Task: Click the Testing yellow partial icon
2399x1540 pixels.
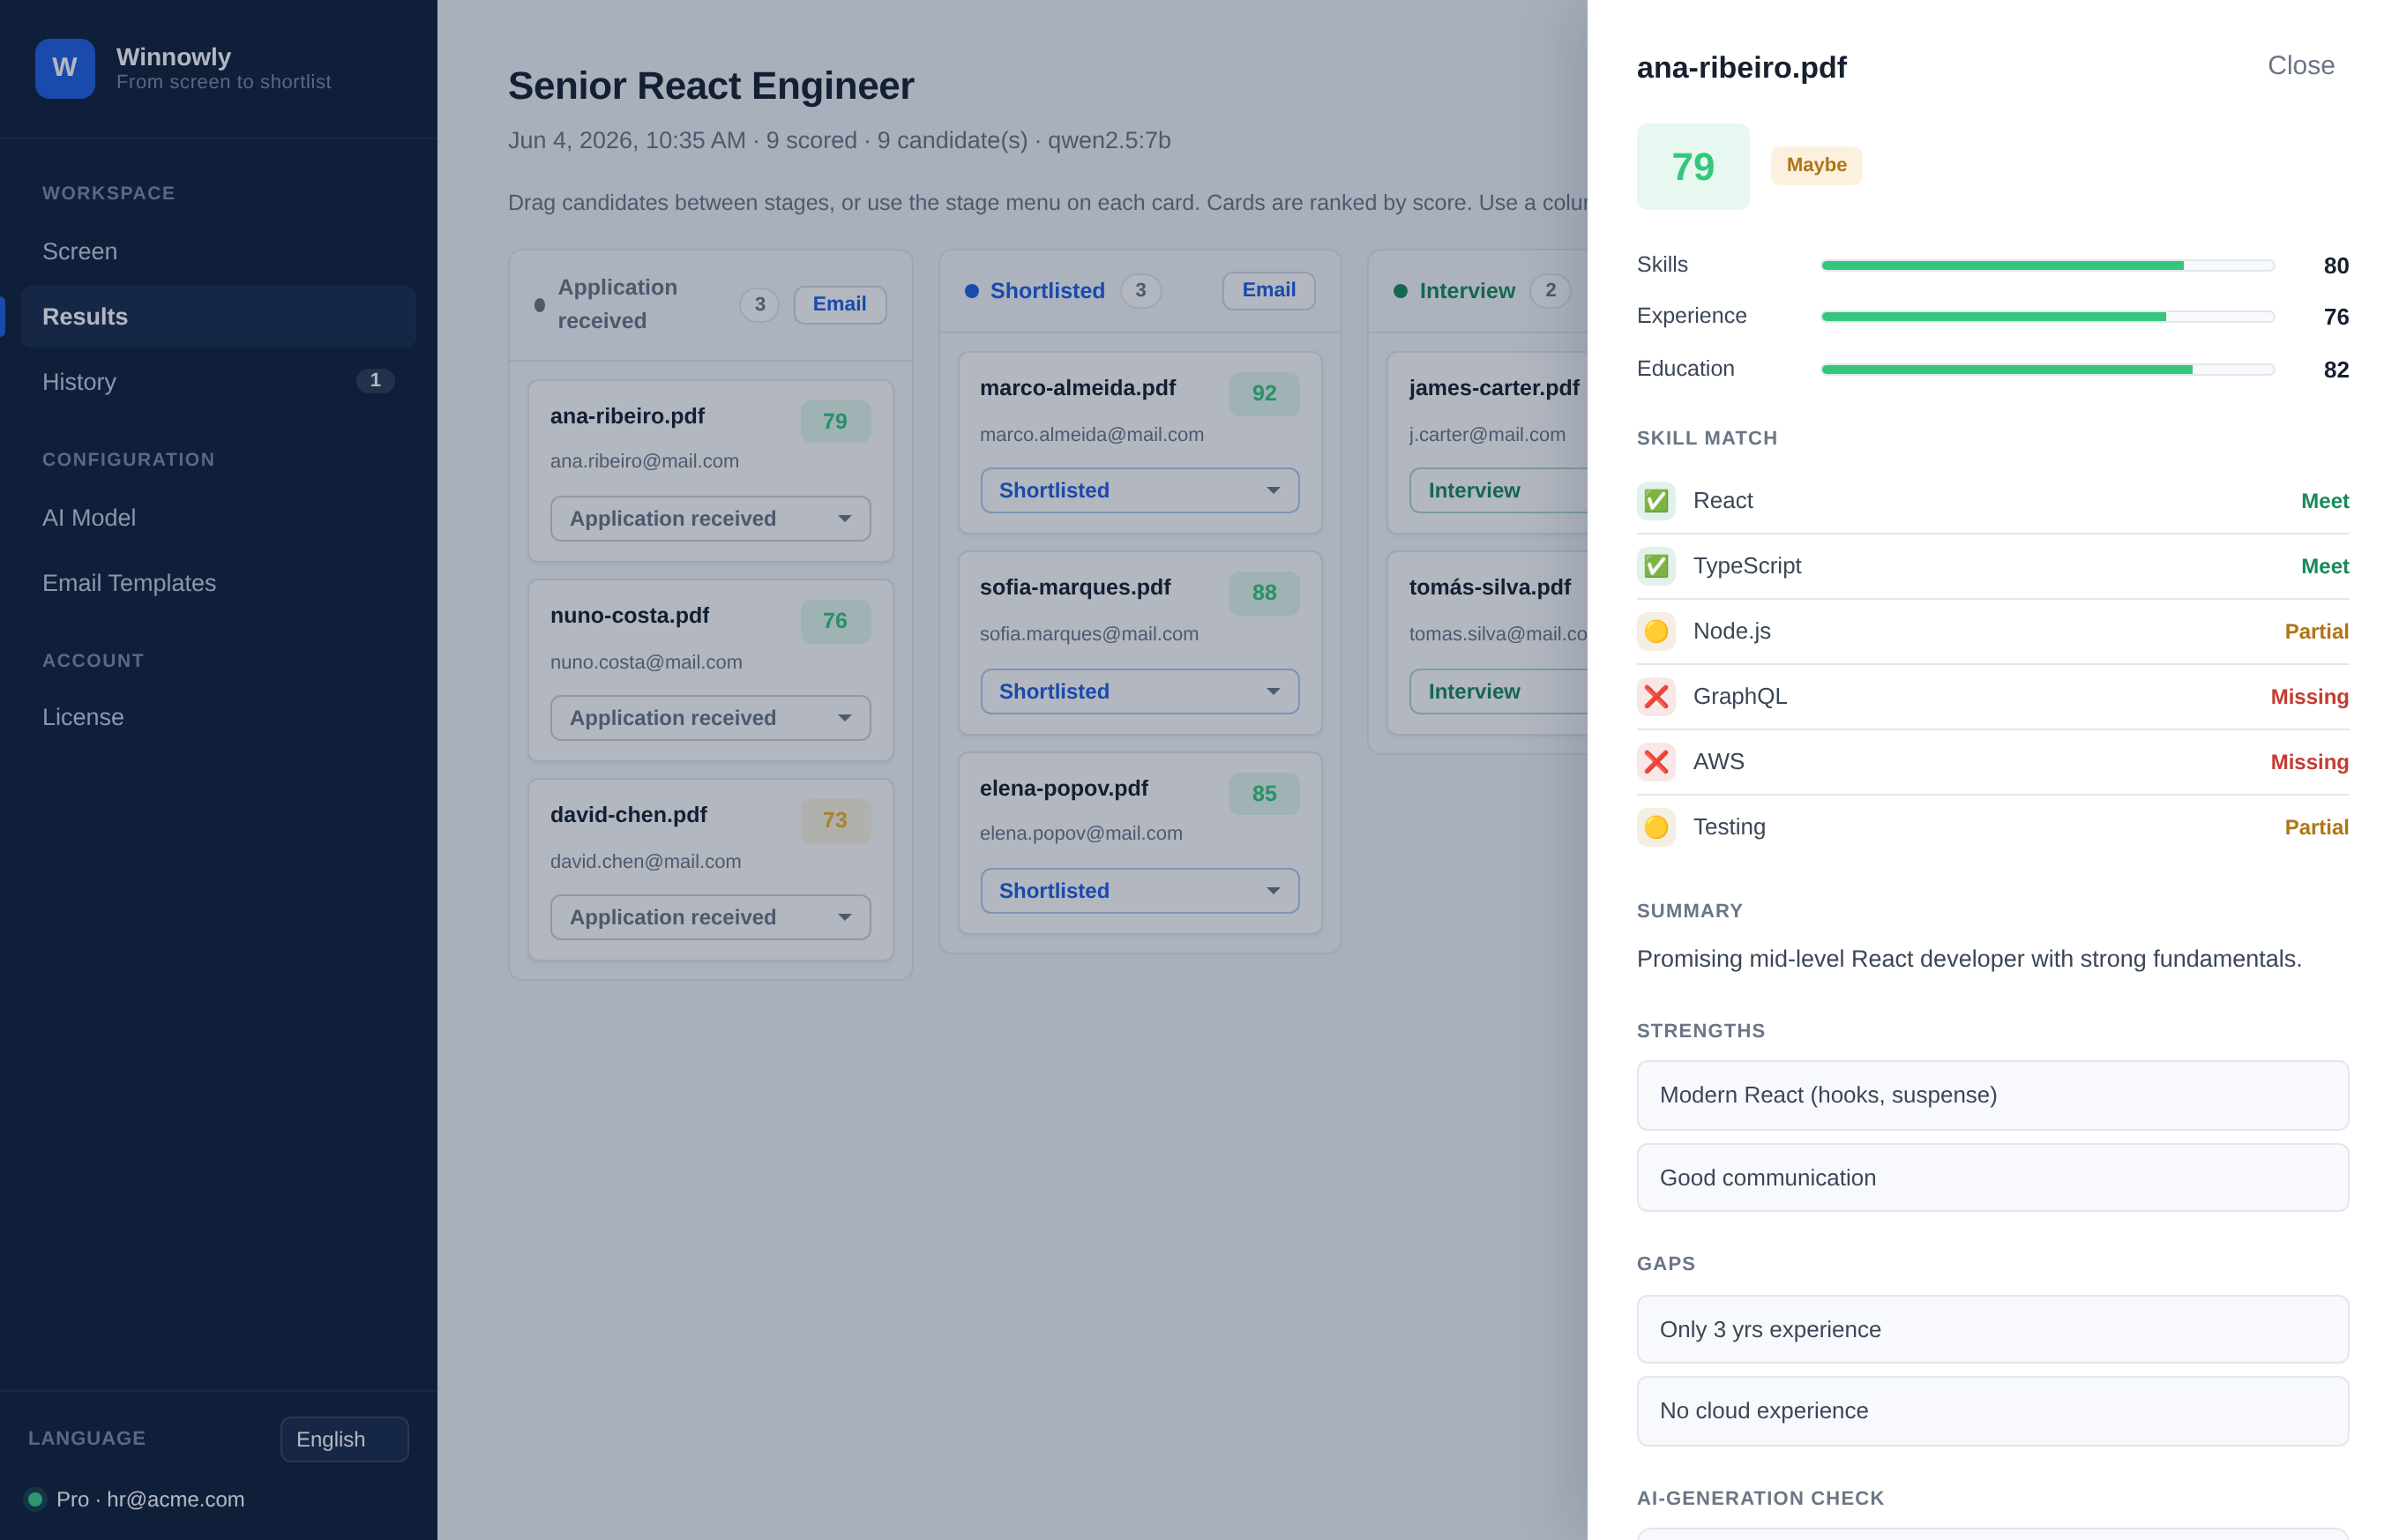Action: pyautogui.click(x=1655, y=827)
